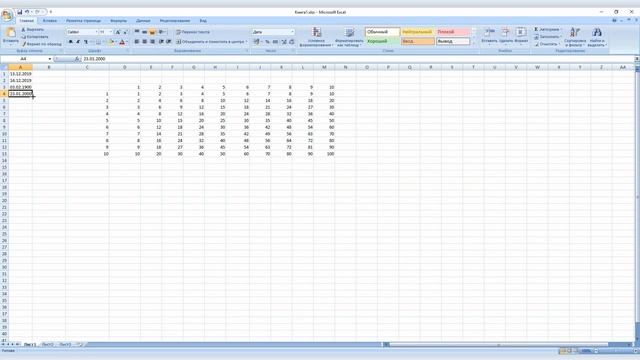Toggle underline formatting

86,42
